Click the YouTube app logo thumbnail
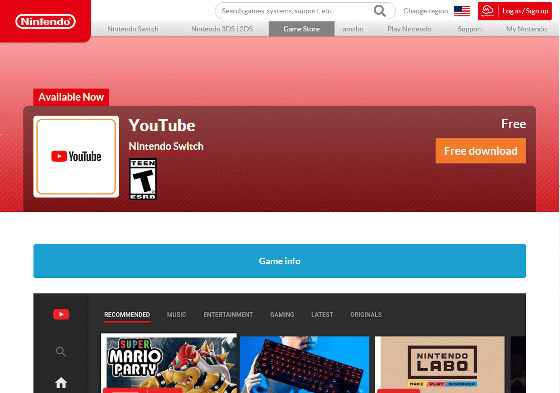Screen dimensions: 560x393 click(76, 156)
